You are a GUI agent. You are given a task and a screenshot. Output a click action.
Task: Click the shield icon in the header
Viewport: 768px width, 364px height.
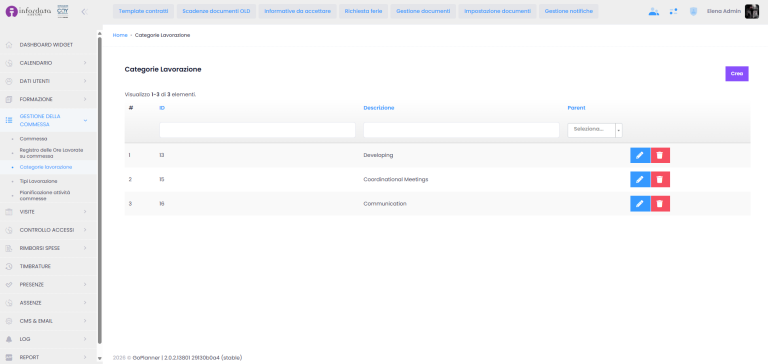coord(693,11)
